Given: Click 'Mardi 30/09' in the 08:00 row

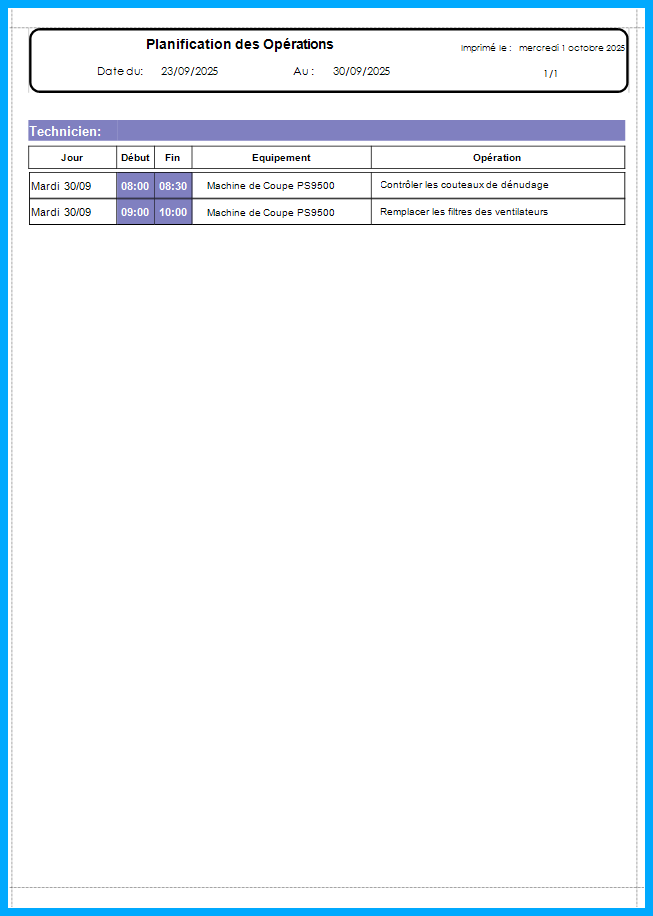Looking at the screenshot, I should tap(61, 186).
